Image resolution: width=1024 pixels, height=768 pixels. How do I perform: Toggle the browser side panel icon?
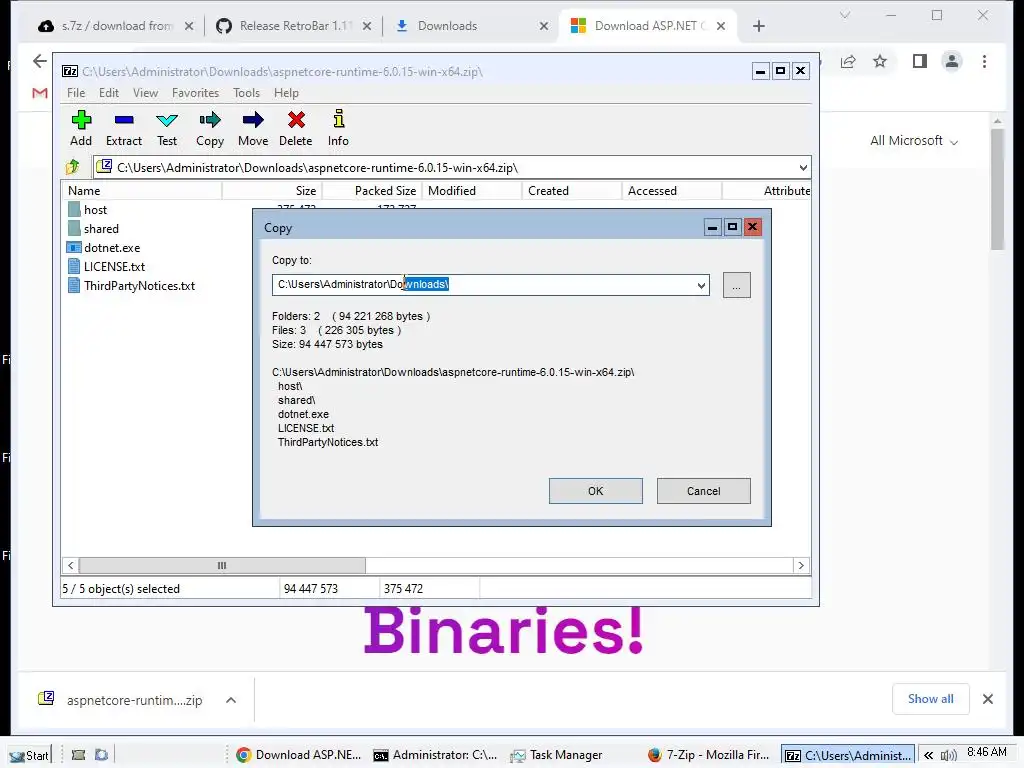(x=920, y=61)
